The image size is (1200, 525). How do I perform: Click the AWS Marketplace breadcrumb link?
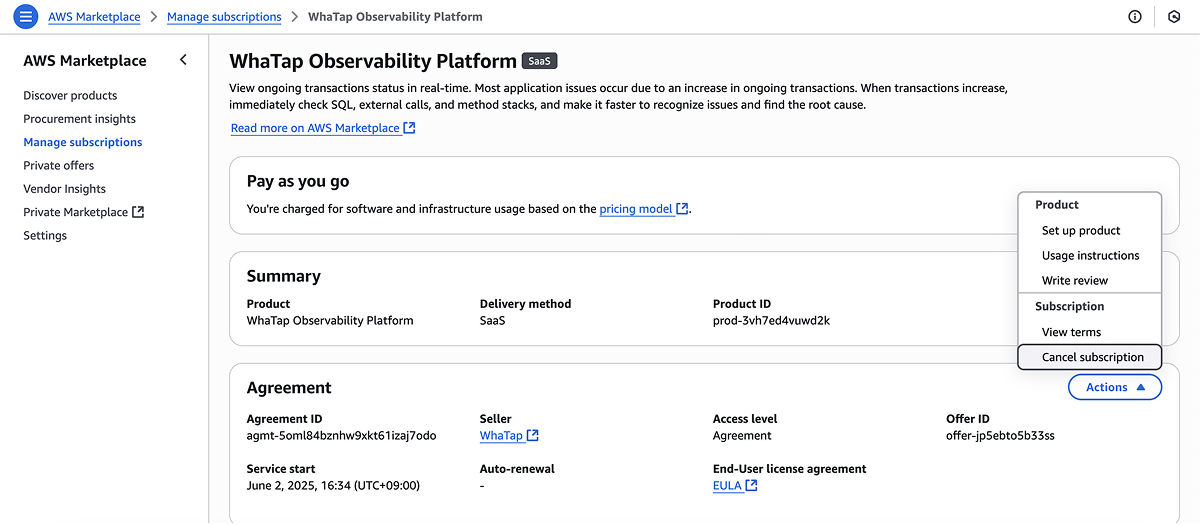(94, 17)
